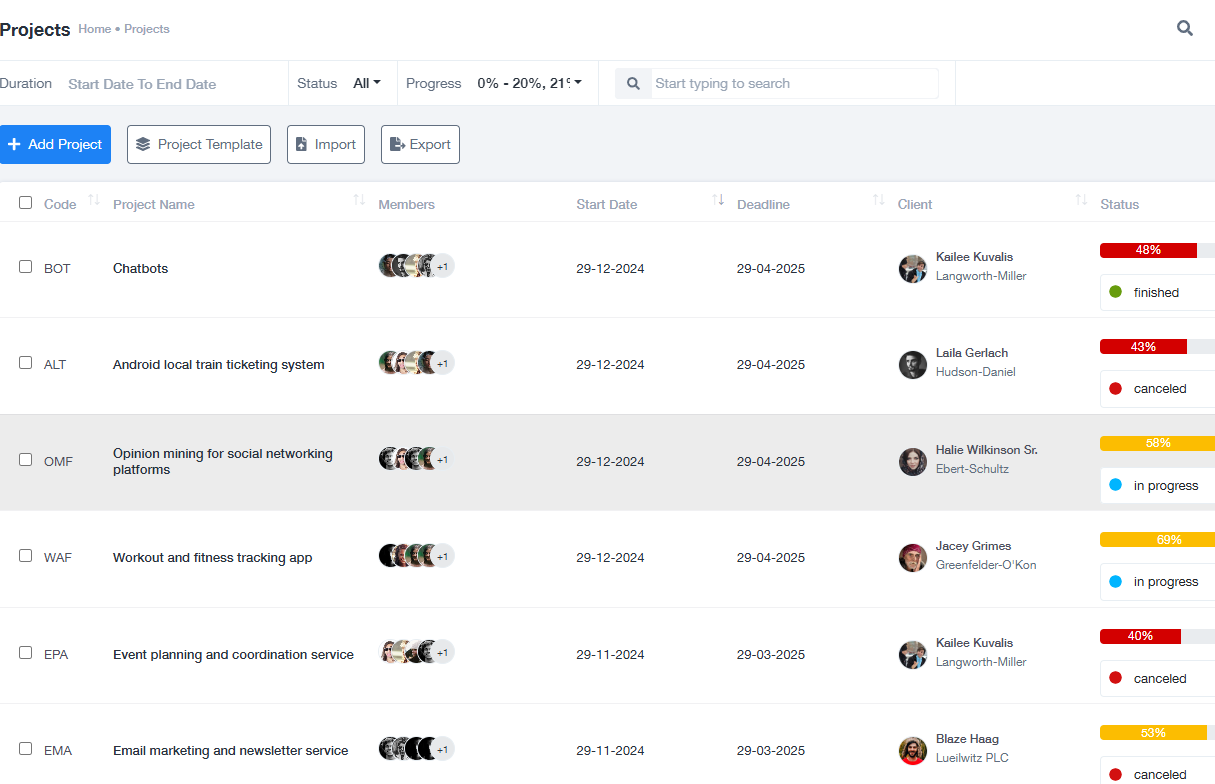Select the WAF project row checkbox
Image resolution: width=1215 pixels, height=784 pixels.
point(26,556)
